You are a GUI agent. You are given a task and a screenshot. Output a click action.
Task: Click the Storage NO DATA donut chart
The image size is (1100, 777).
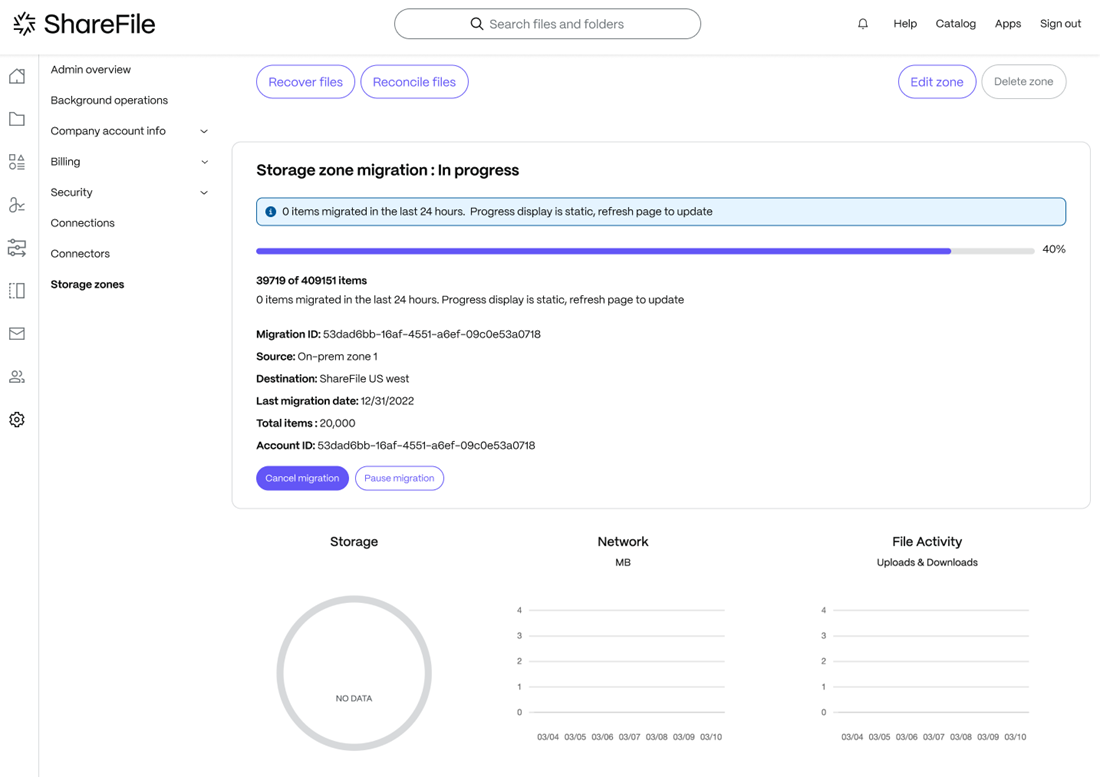point(354,673)
